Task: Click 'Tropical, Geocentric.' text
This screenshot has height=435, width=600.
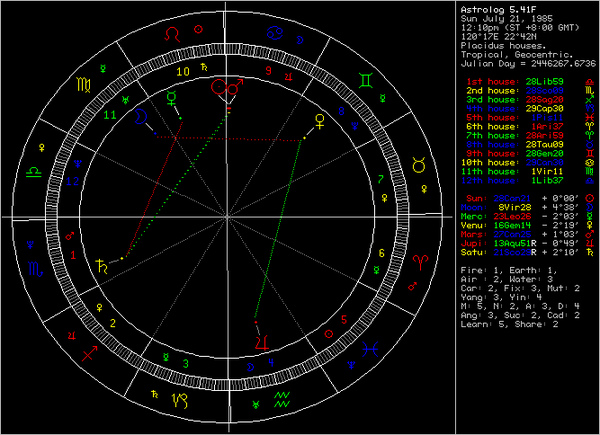Action: (x=517, y=55)
